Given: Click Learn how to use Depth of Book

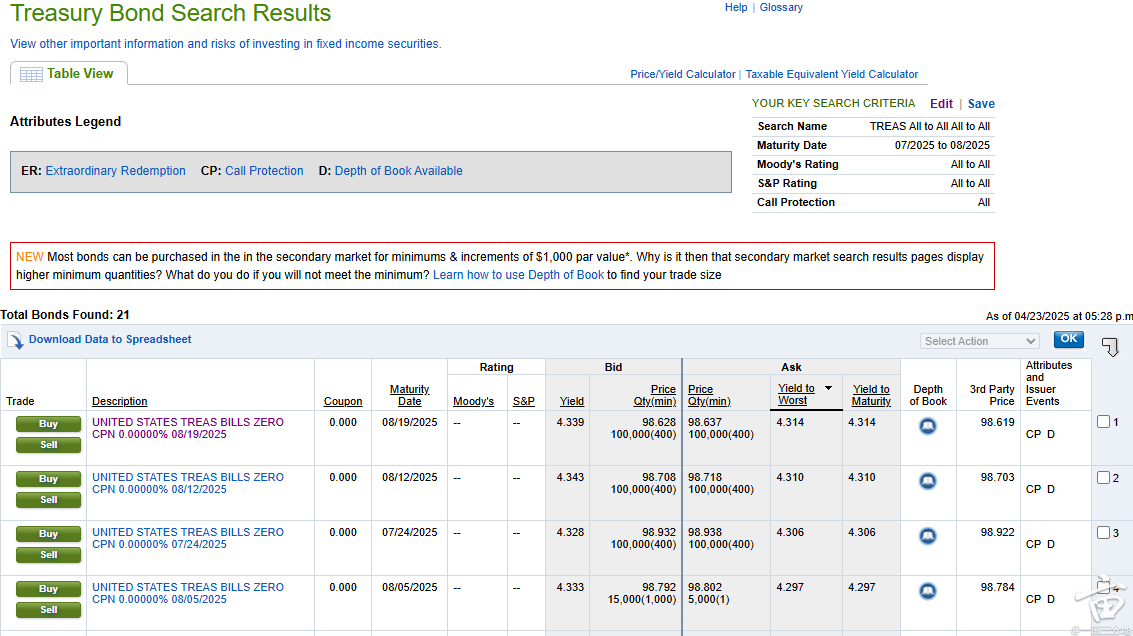Looking at the screenshot, I should click(518, 275).
